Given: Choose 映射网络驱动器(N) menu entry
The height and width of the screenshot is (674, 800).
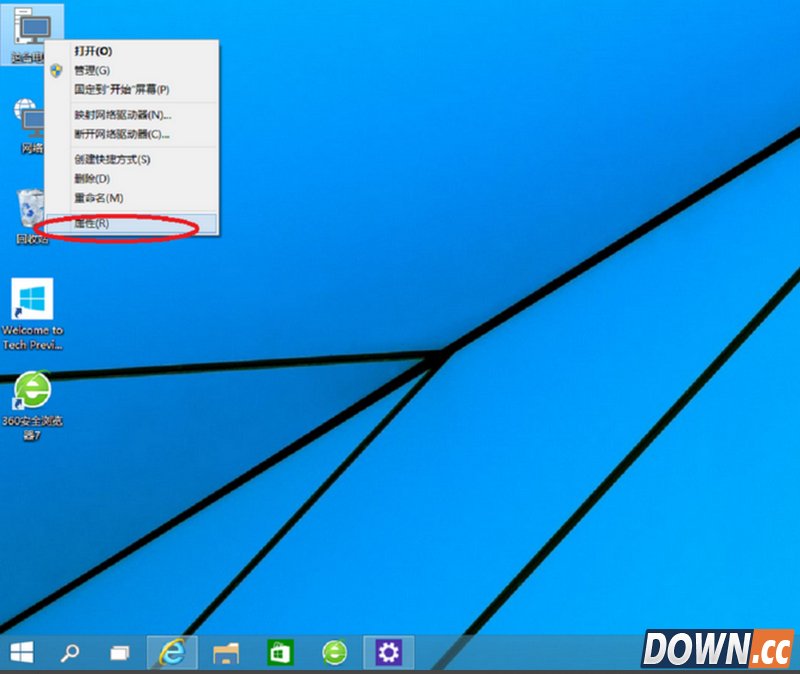Looking at the screenshot, I should click(120, 115).
